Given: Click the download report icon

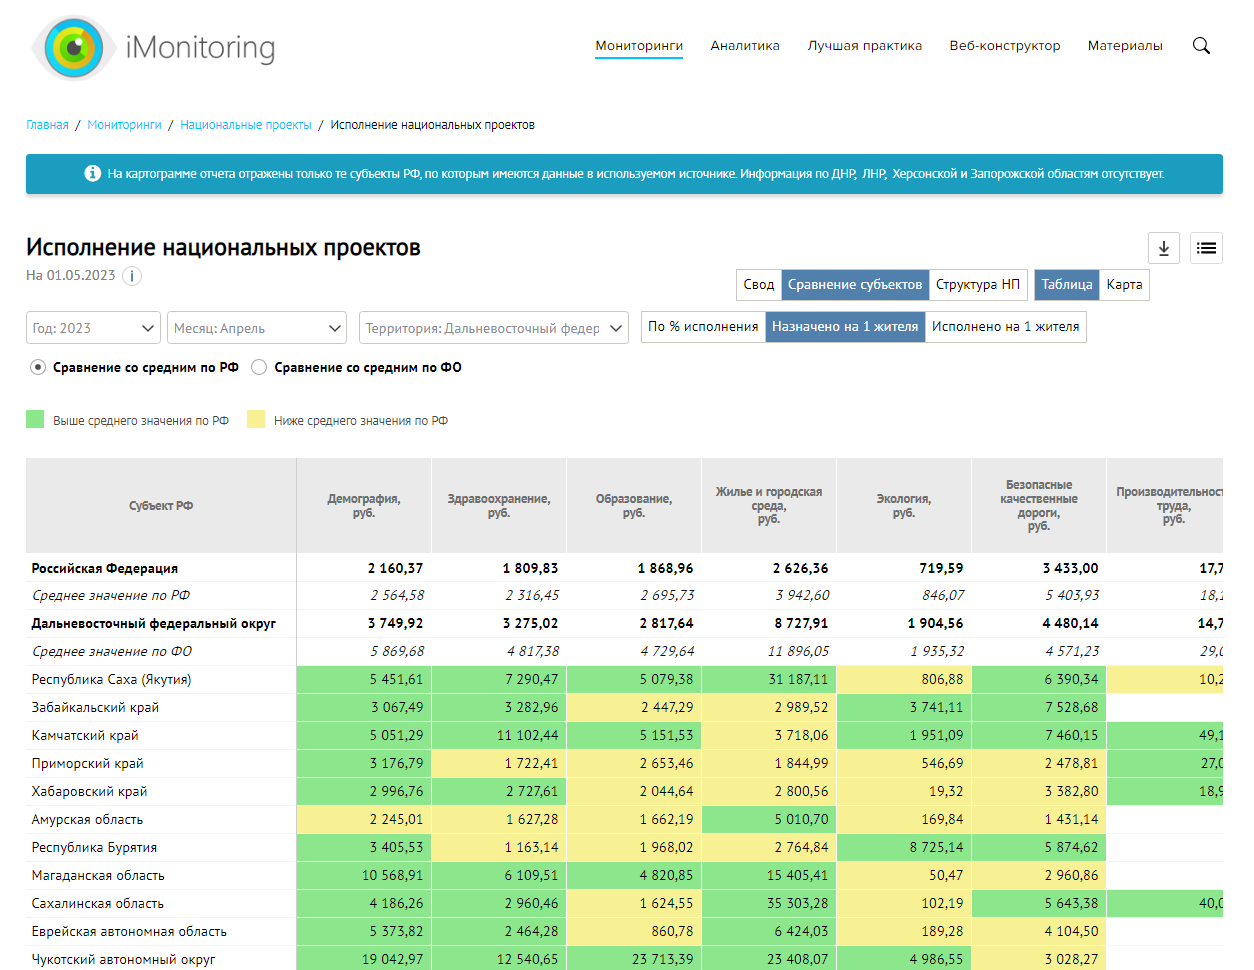Looking at the screenshot, I should [x=1164, y=248].
